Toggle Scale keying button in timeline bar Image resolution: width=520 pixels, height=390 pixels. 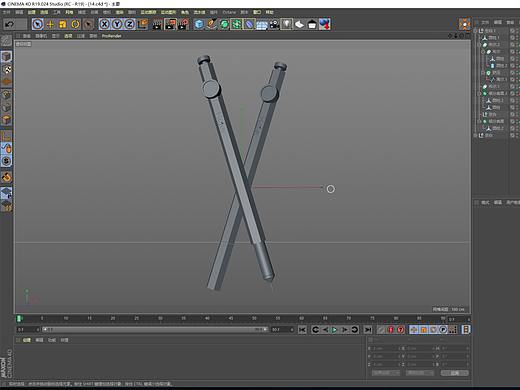click(423, 330)
